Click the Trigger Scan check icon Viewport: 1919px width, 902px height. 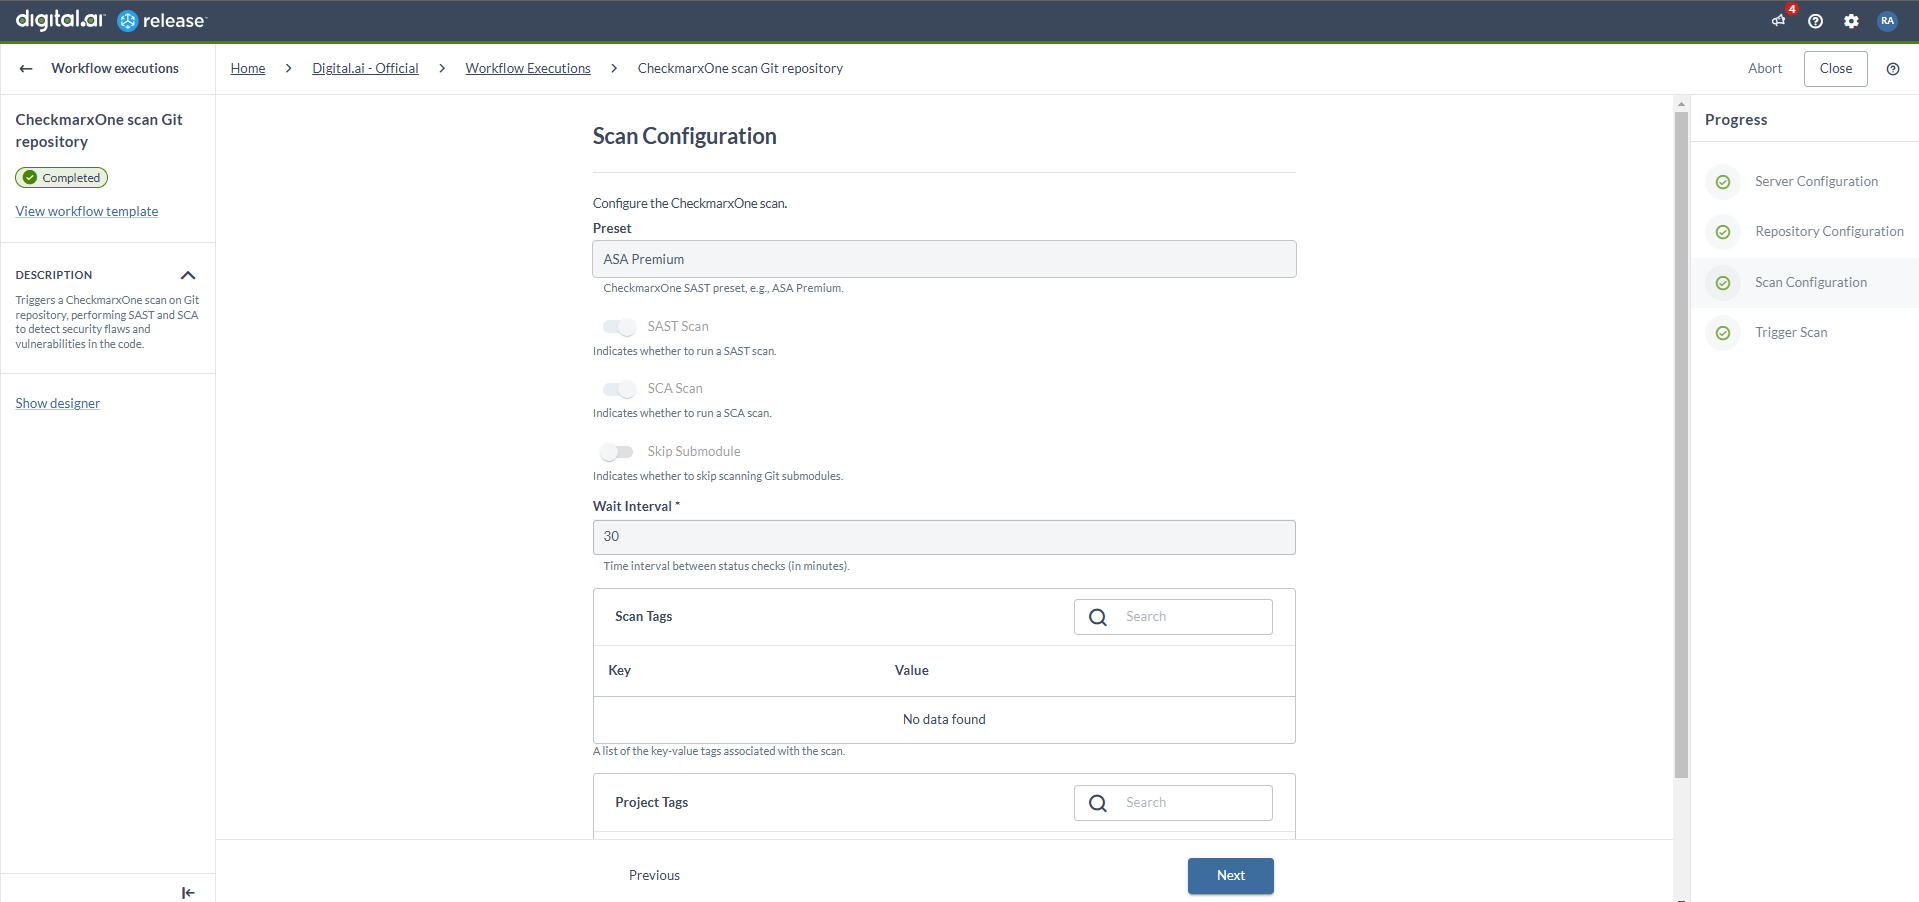[x=1723, y=333]
